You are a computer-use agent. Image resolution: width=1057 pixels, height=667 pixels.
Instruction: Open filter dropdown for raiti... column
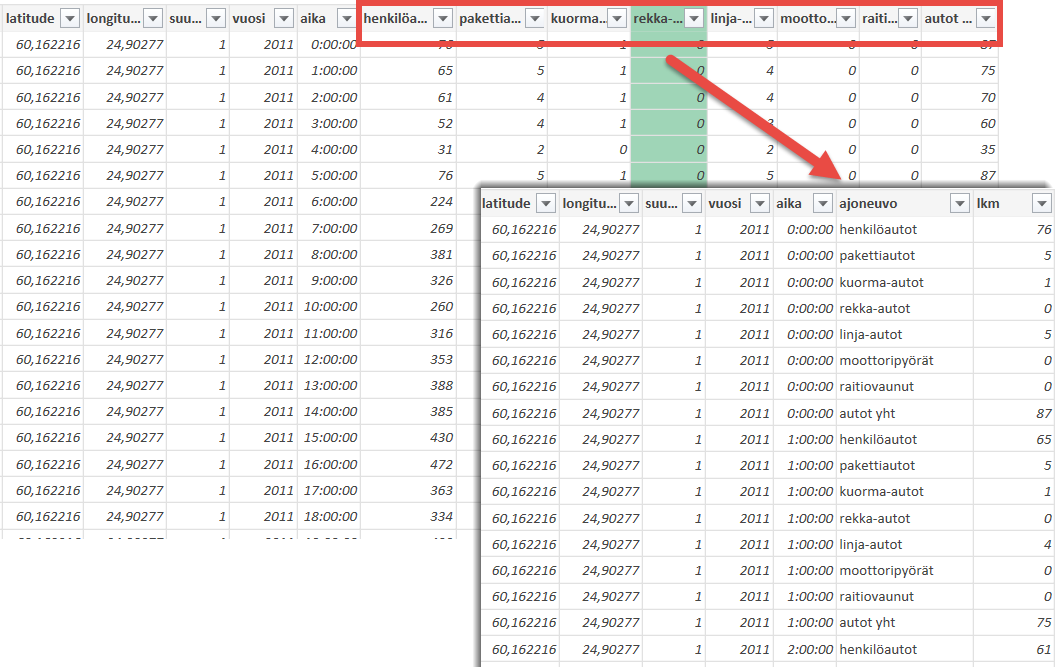907,18
